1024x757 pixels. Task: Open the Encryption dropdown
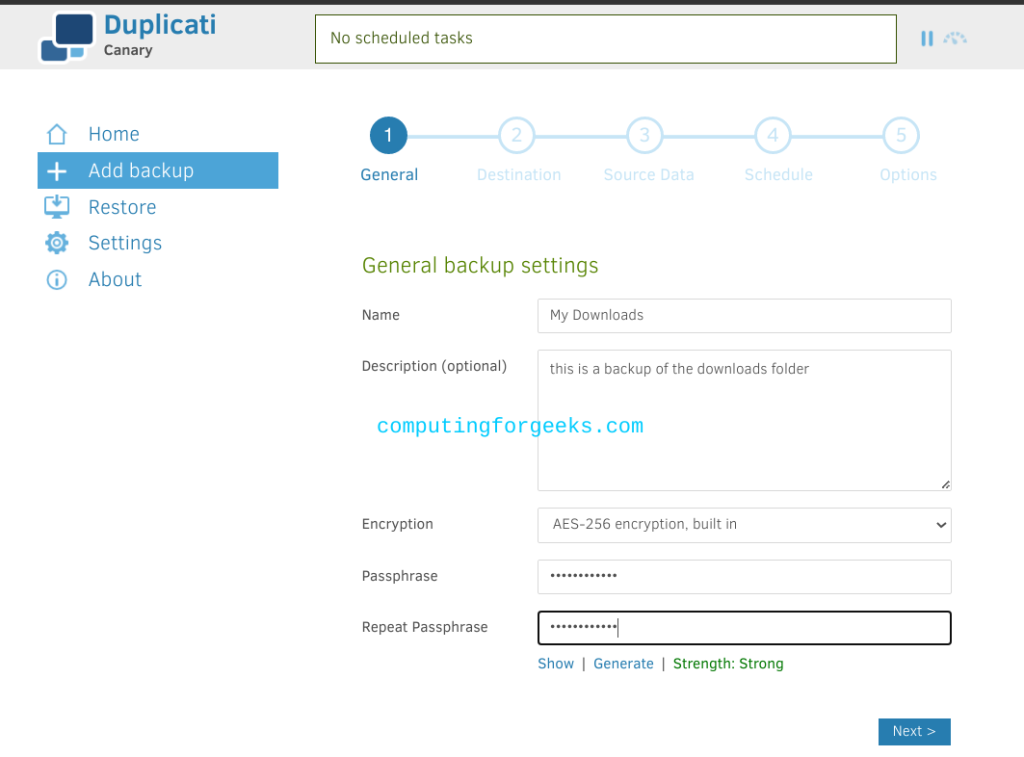pos(744,525)
